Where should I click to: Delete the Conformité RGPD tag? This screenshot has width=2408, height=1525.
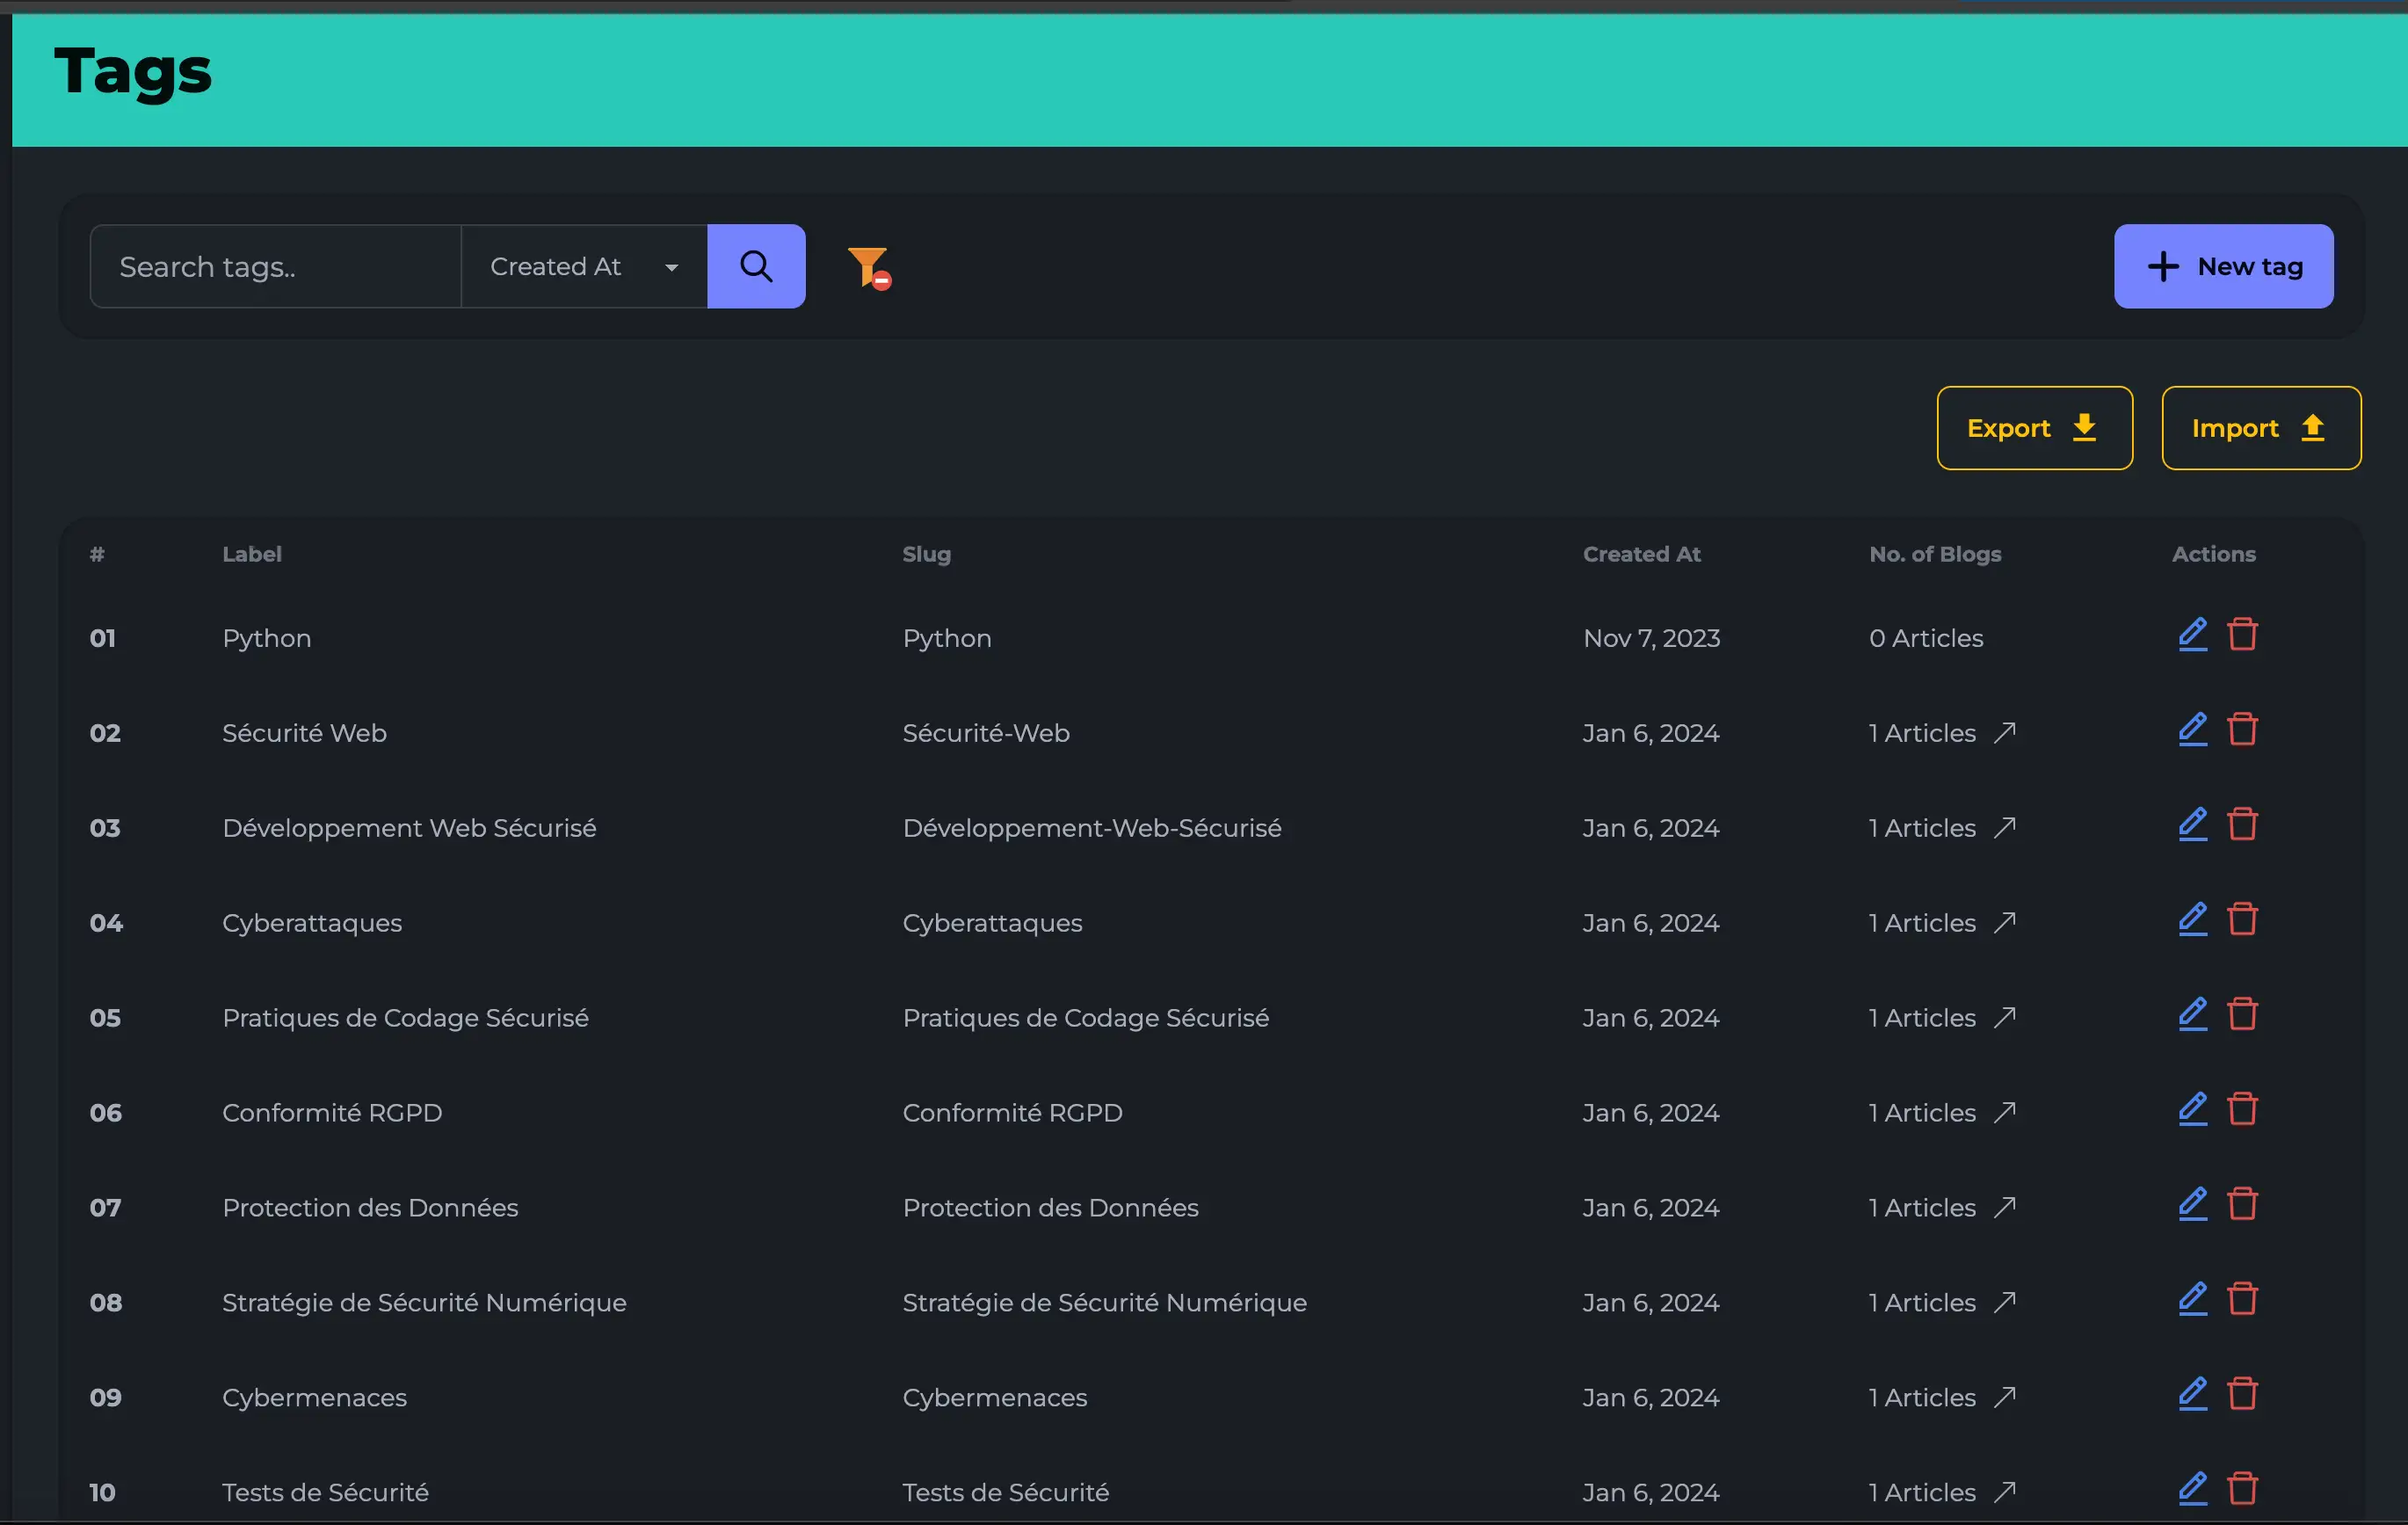pyautogui.click(x=2242, y=1110)
